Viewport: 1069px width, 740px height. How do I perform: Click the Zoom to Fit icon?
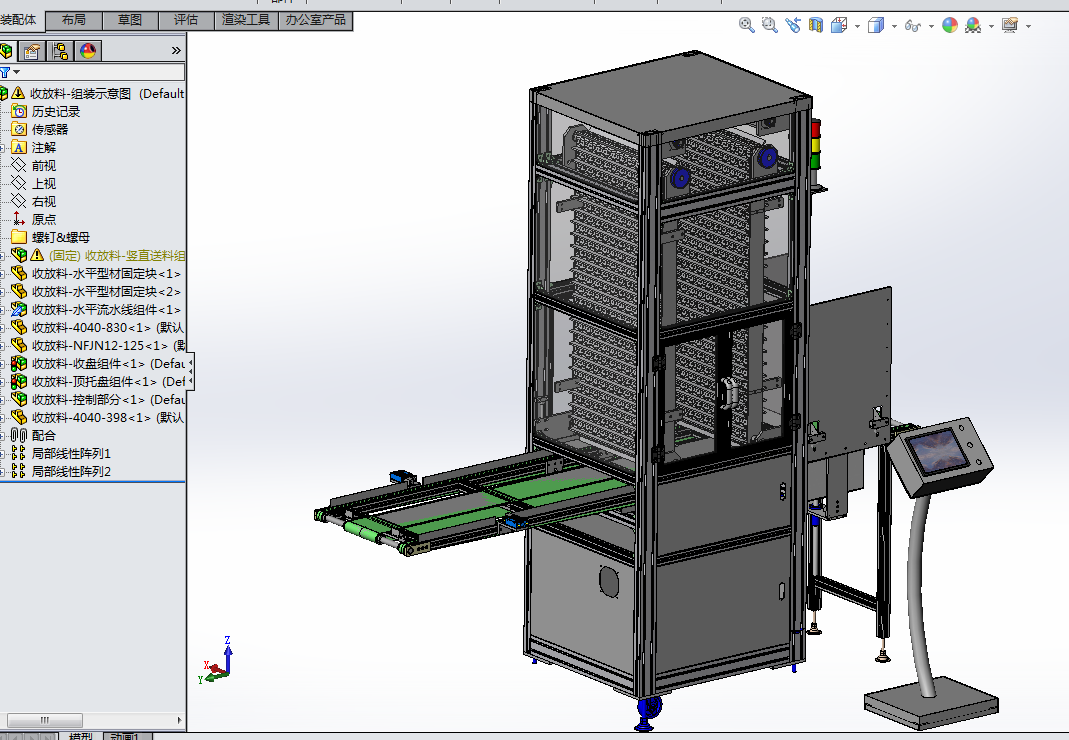tap(747, 25)
